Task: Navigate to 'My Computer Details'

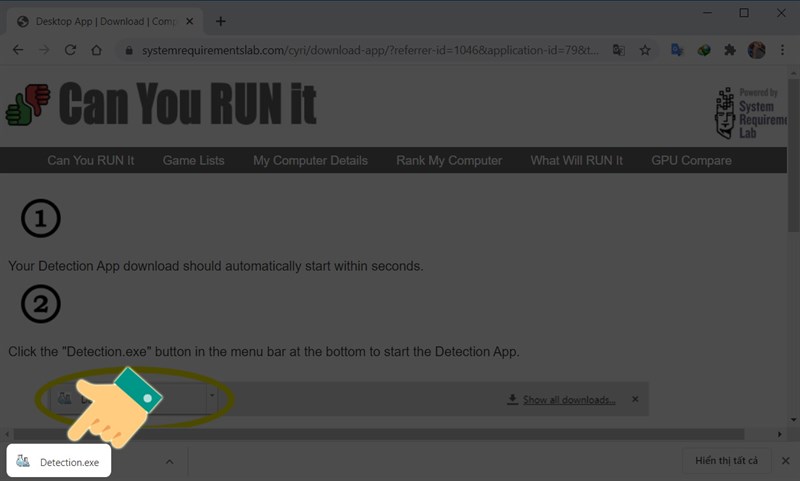Action: click(310, 160)
